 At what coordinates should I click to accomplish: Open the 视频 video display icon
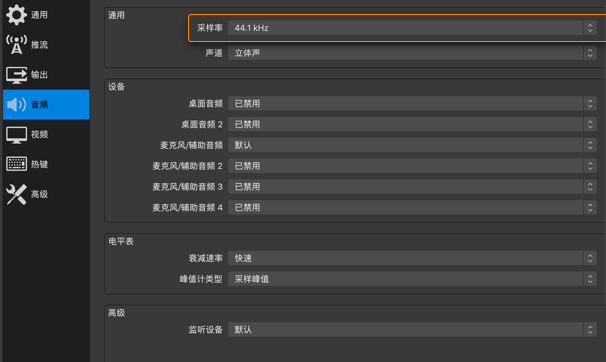tap(16, 134)
